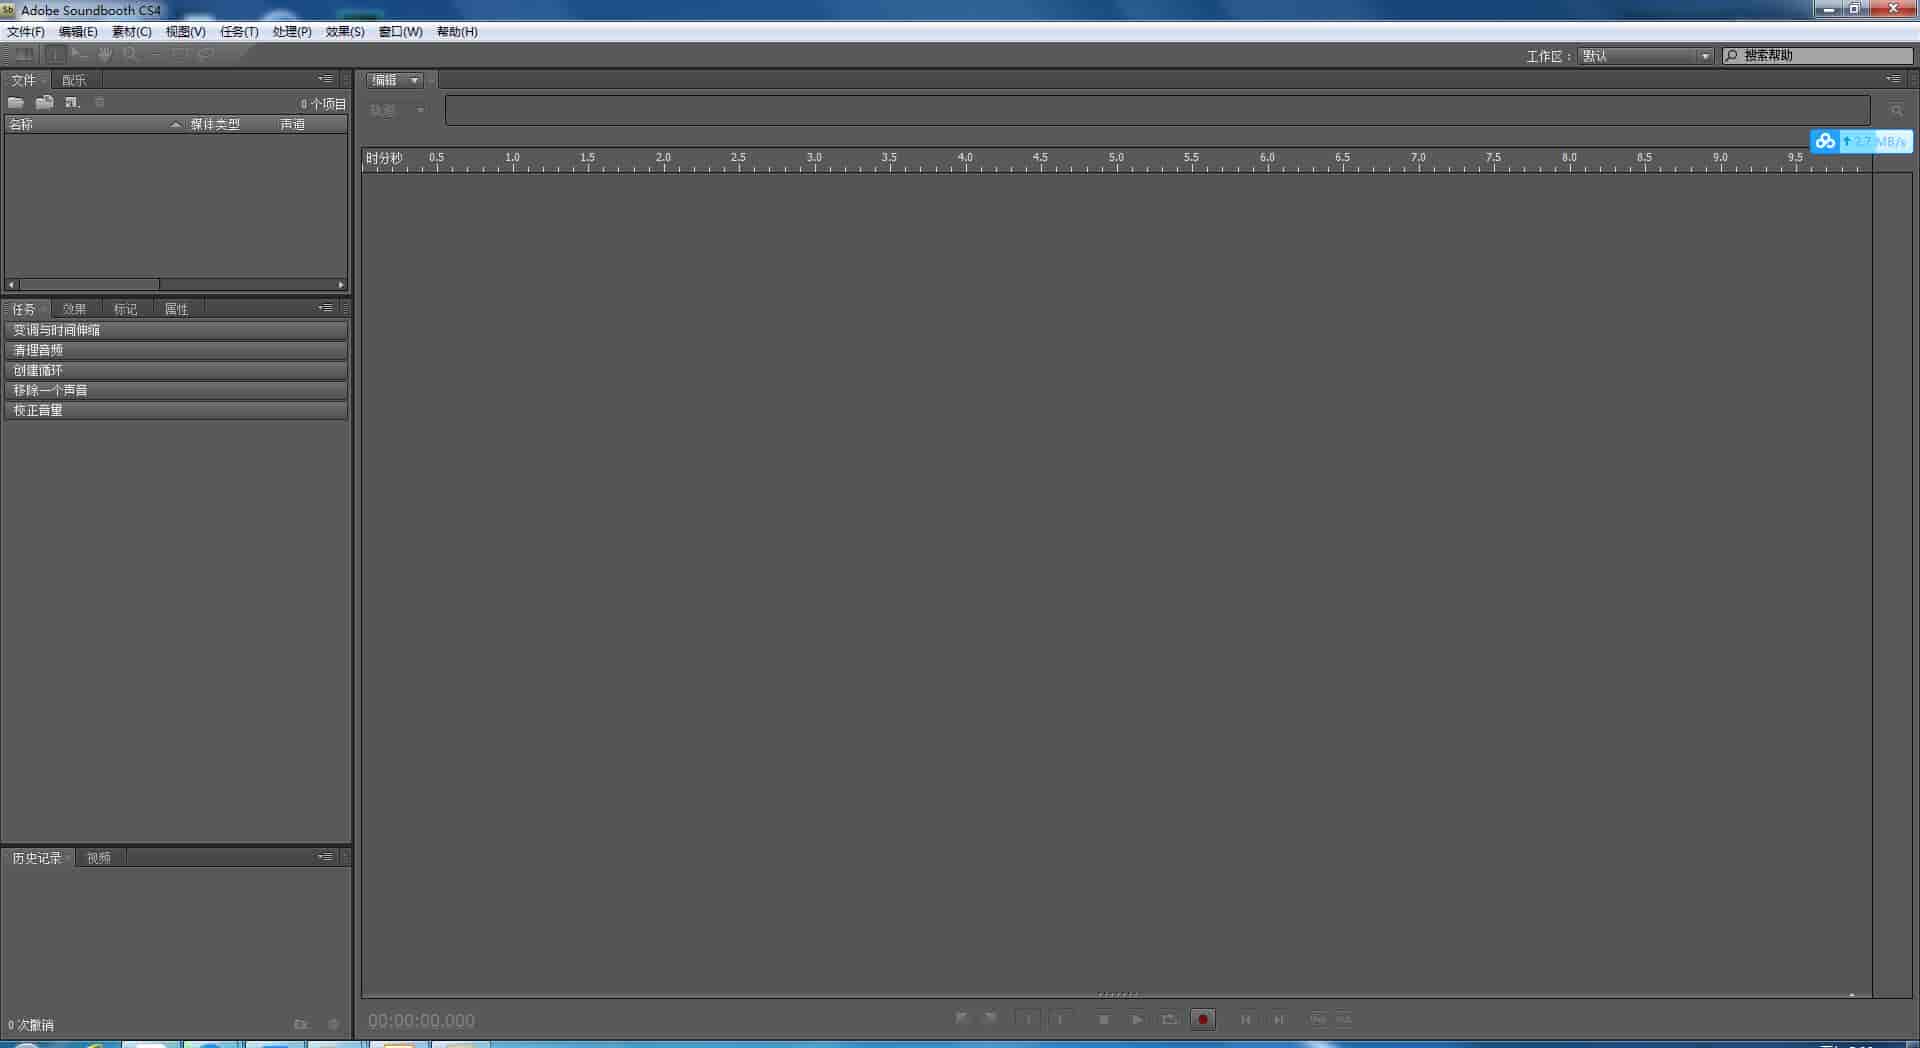Click the 5.0 mark on the time ruler

(x=1116, y=160)
